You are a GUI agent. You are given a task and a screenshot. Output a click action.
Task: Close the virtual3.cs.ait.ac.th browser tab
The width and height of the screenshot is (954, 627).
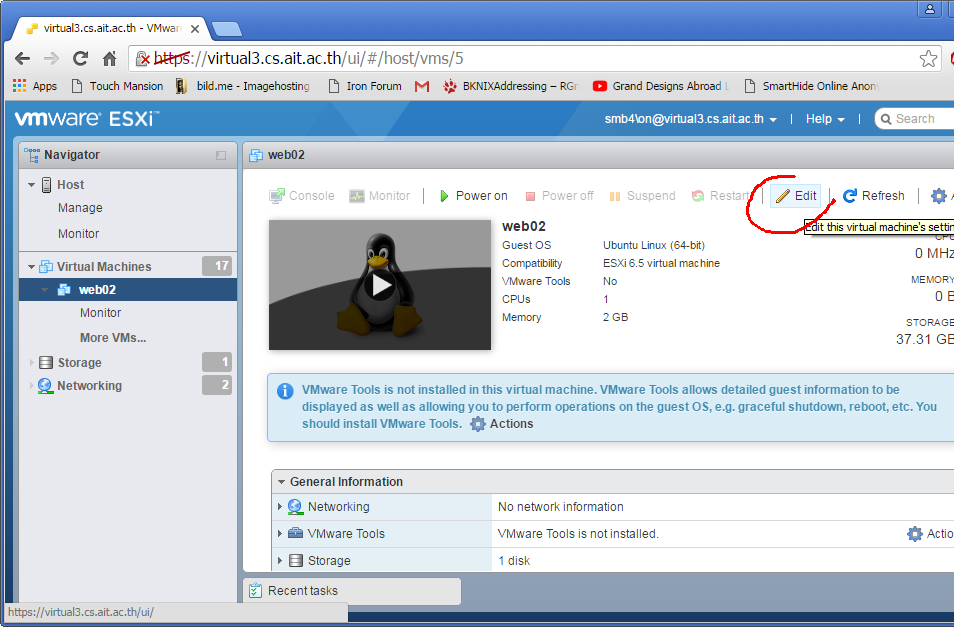tap(195, 29)
